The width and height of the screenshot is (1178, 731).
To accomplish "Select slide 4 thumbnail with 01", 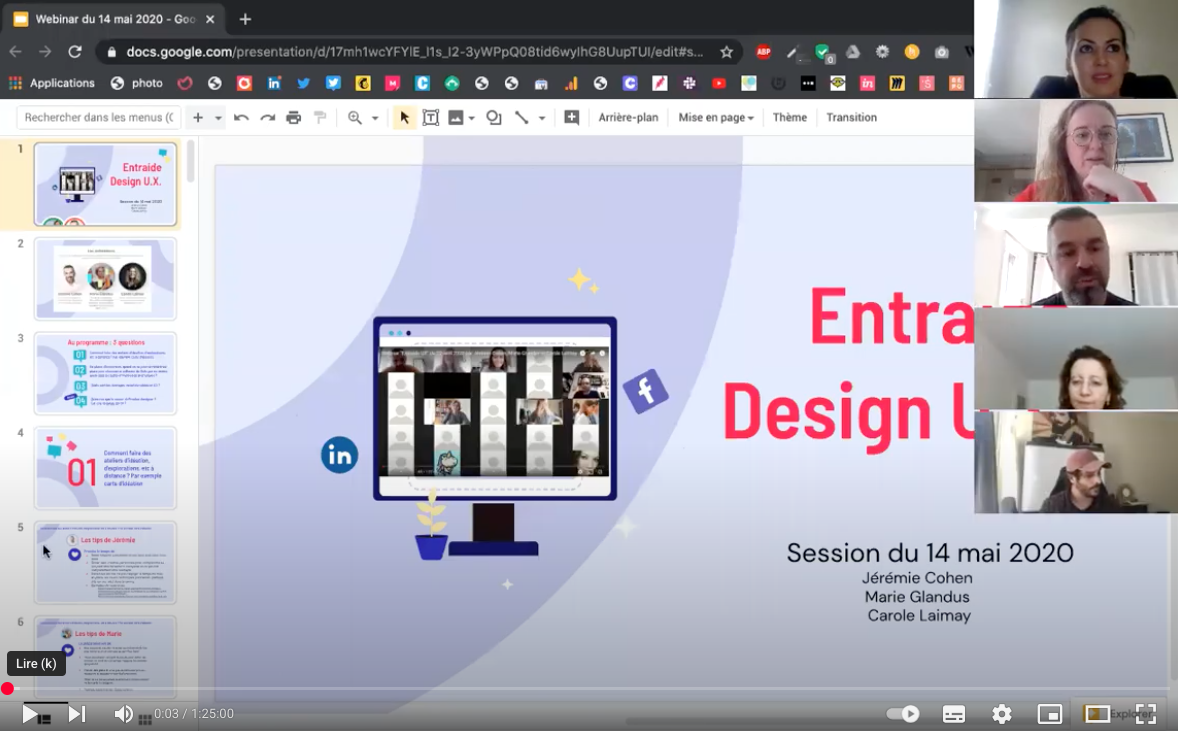I will pos(105,468).
